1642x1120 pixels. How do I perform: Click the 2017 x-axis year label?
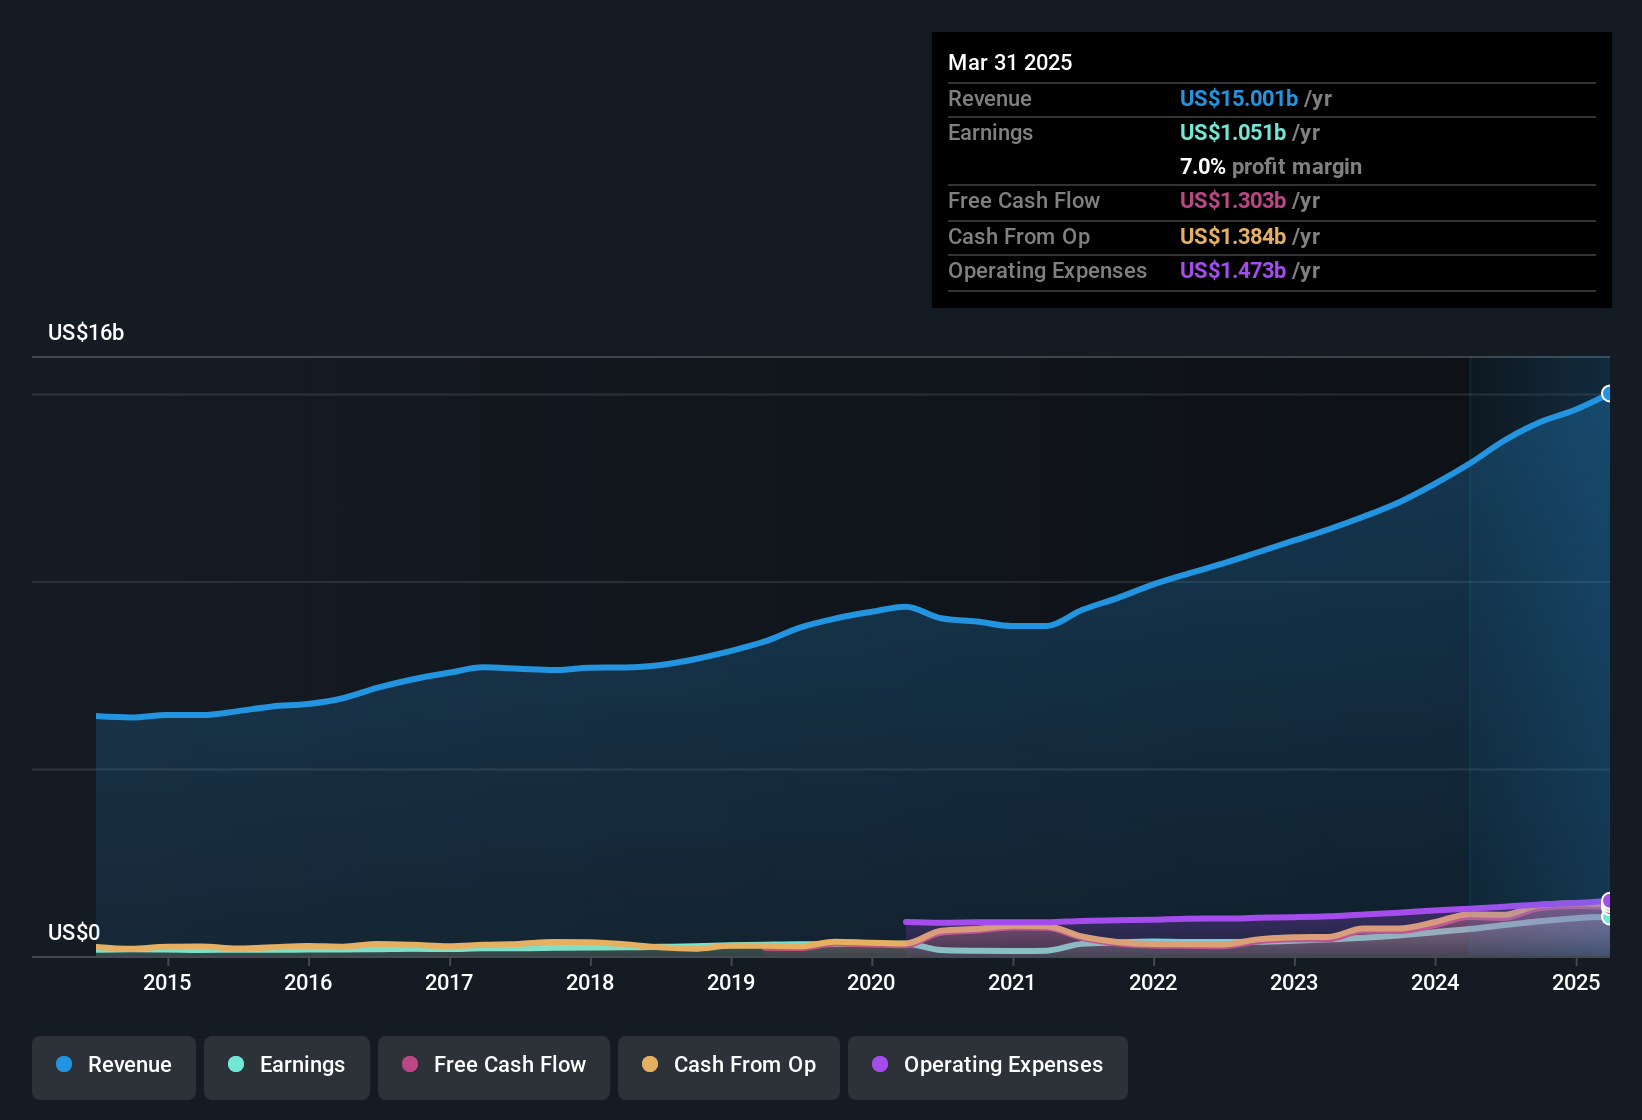point(449,982)
